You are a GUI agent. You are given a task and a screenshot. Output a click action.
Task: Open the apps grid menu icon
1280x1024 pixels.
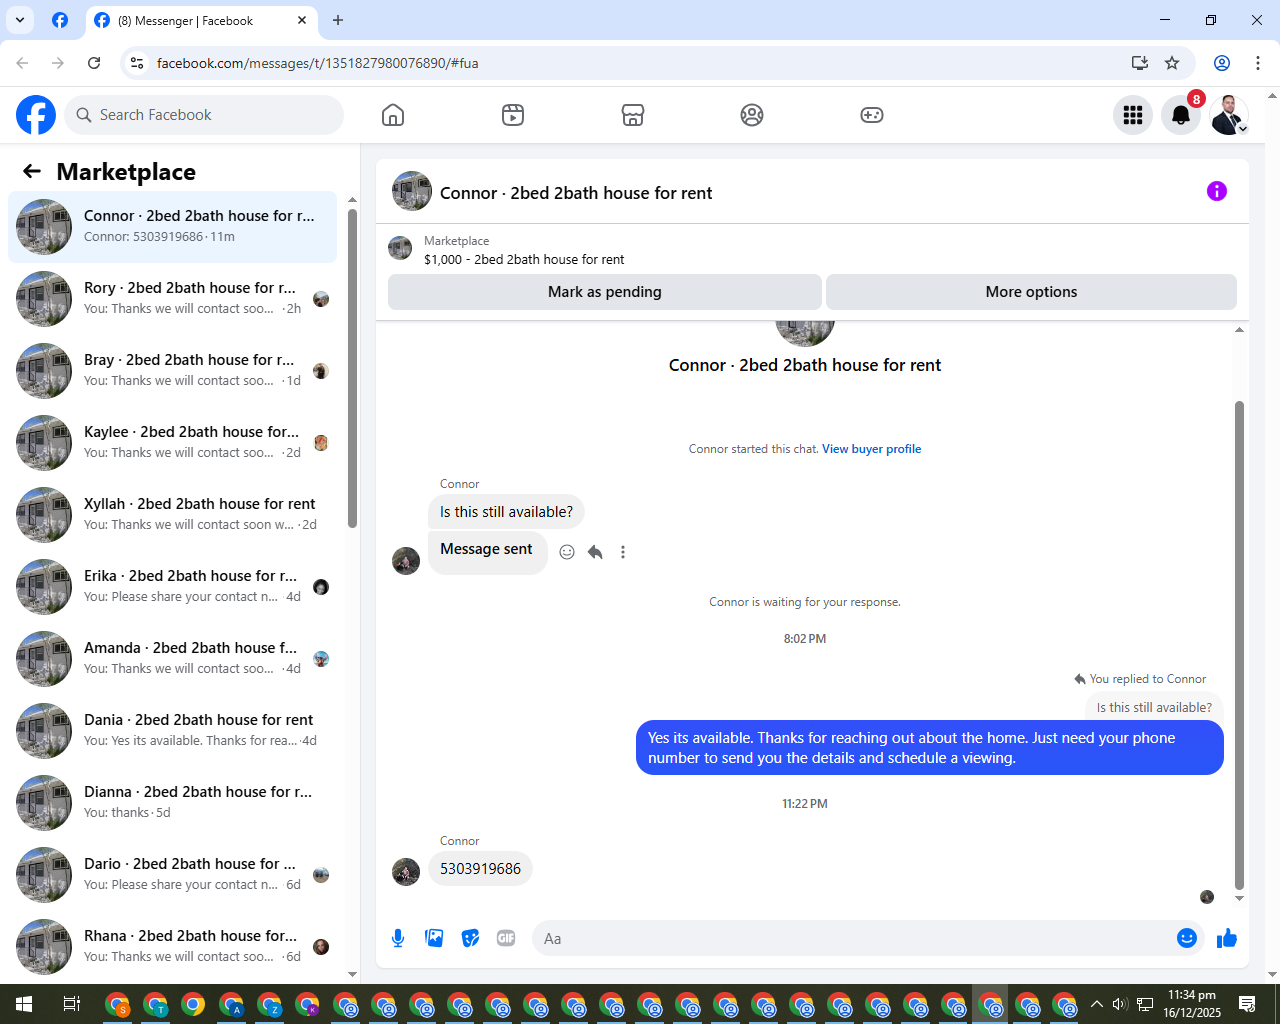click(x=1133, y=115)
